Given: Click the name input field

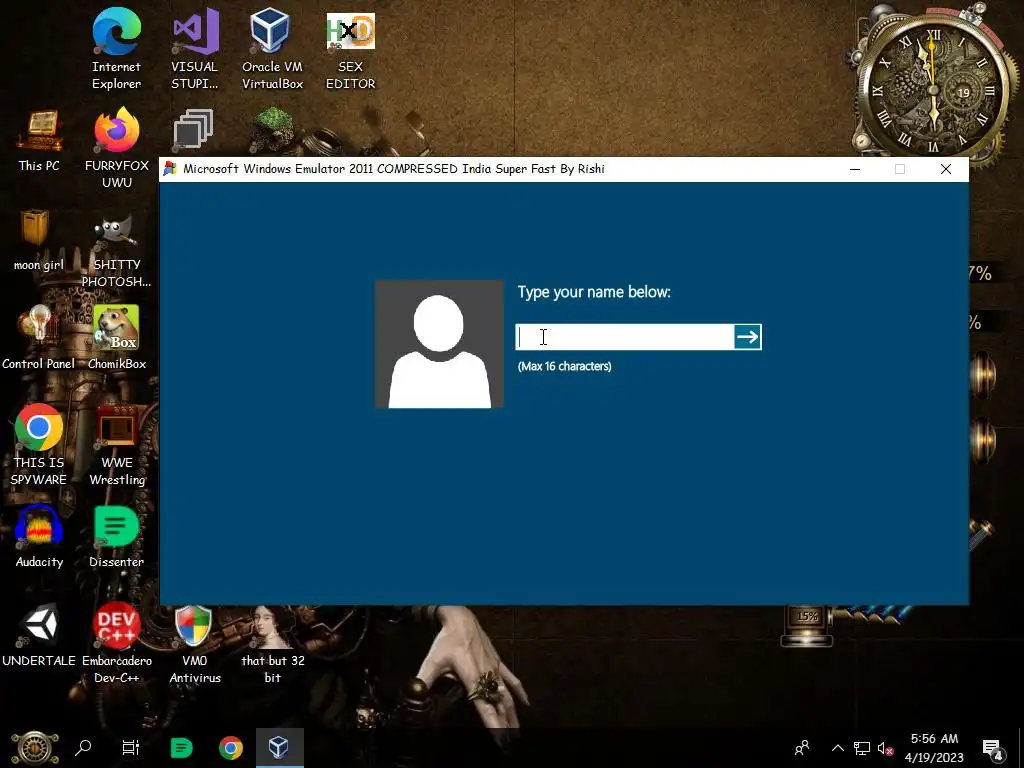Looking at the screenshot, I should [625, 337].
